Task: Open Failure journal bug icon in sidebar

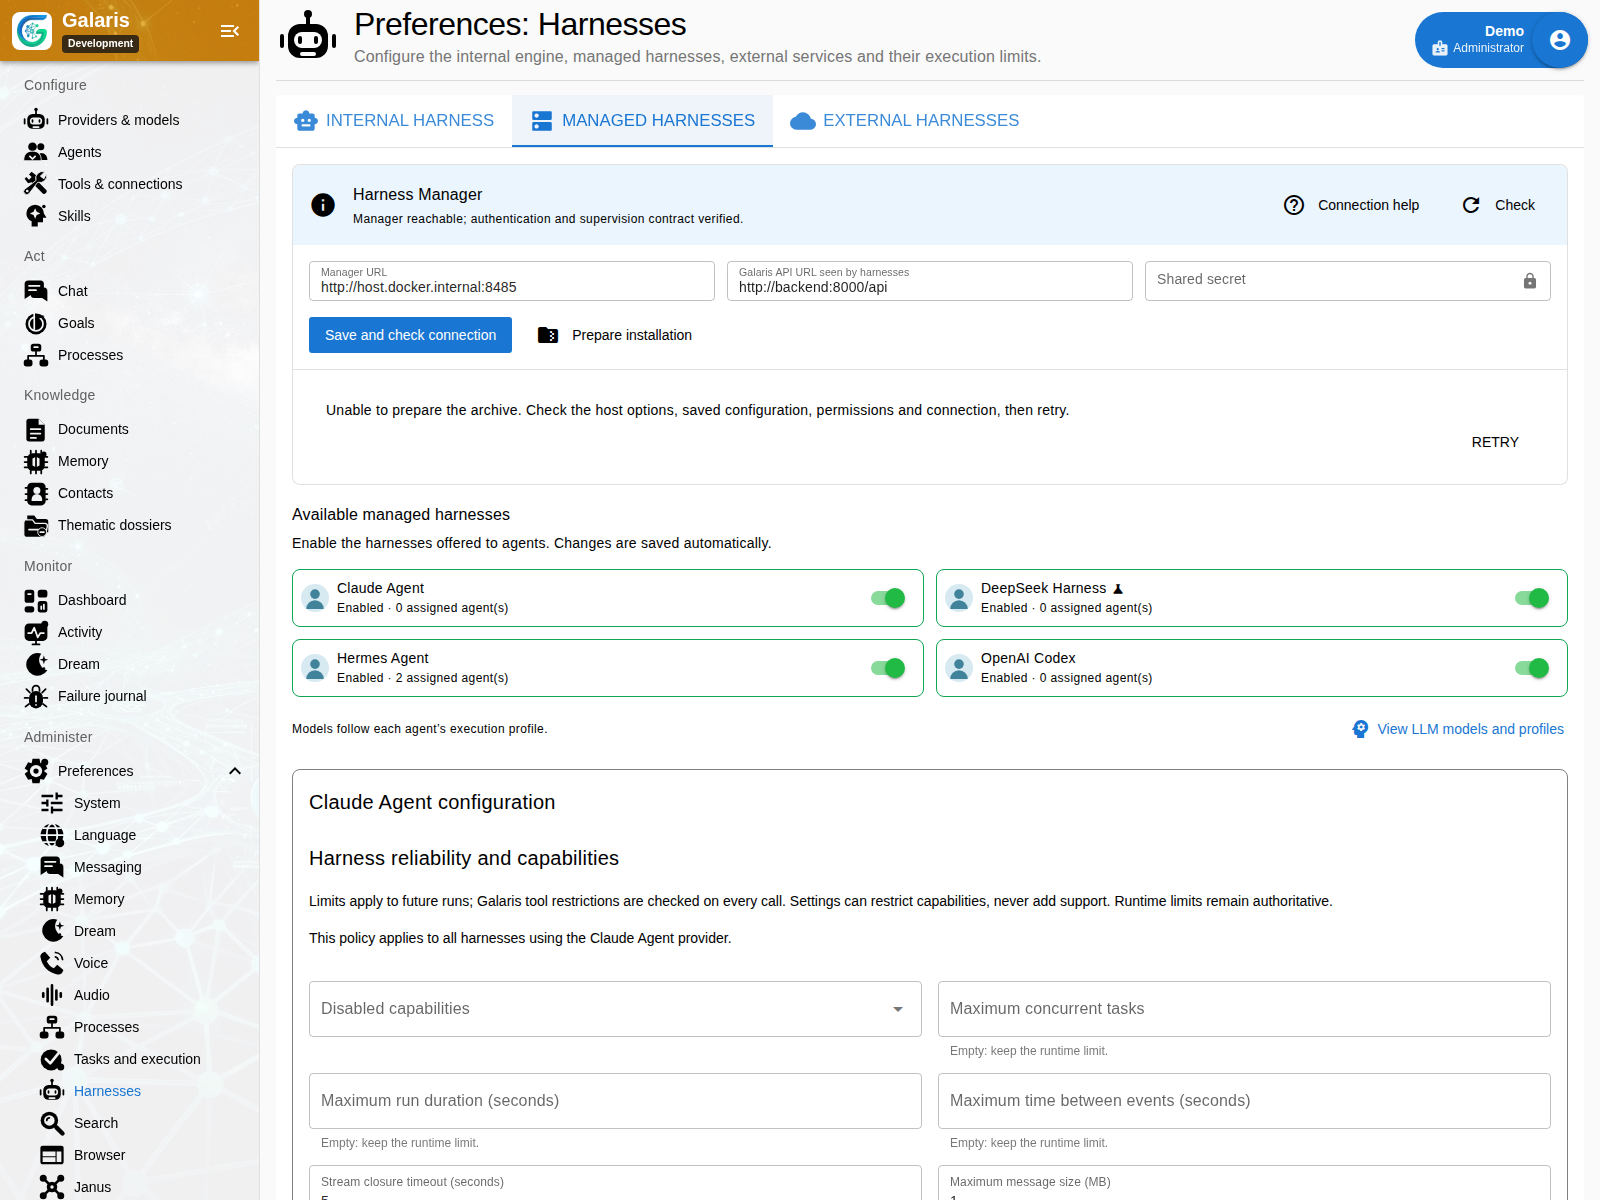Action: pos(36,696)
